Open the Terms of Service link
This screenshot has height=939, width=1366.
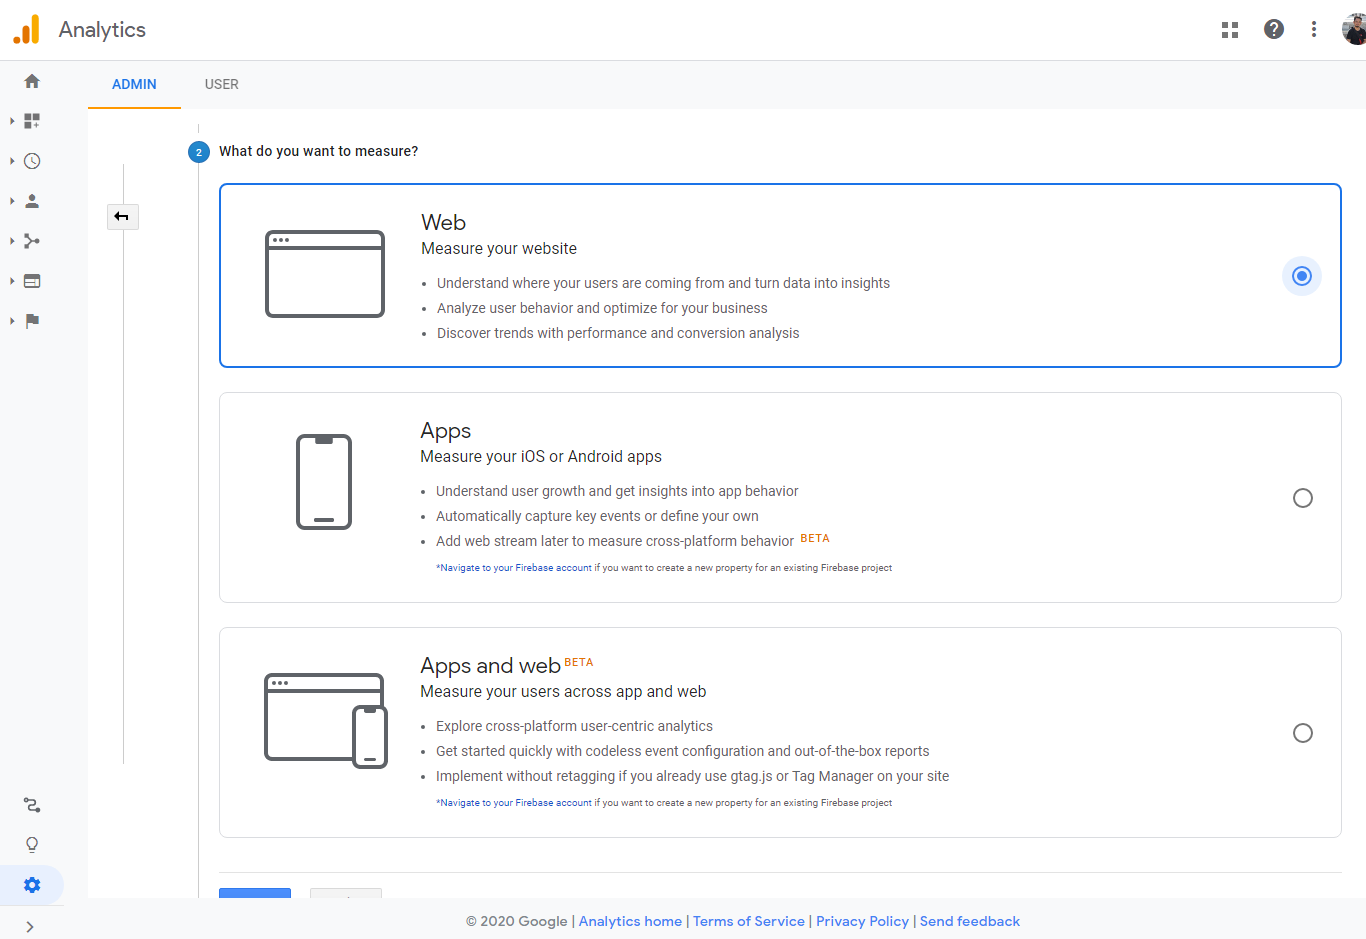pyautogui.click(x=749, y=922)
